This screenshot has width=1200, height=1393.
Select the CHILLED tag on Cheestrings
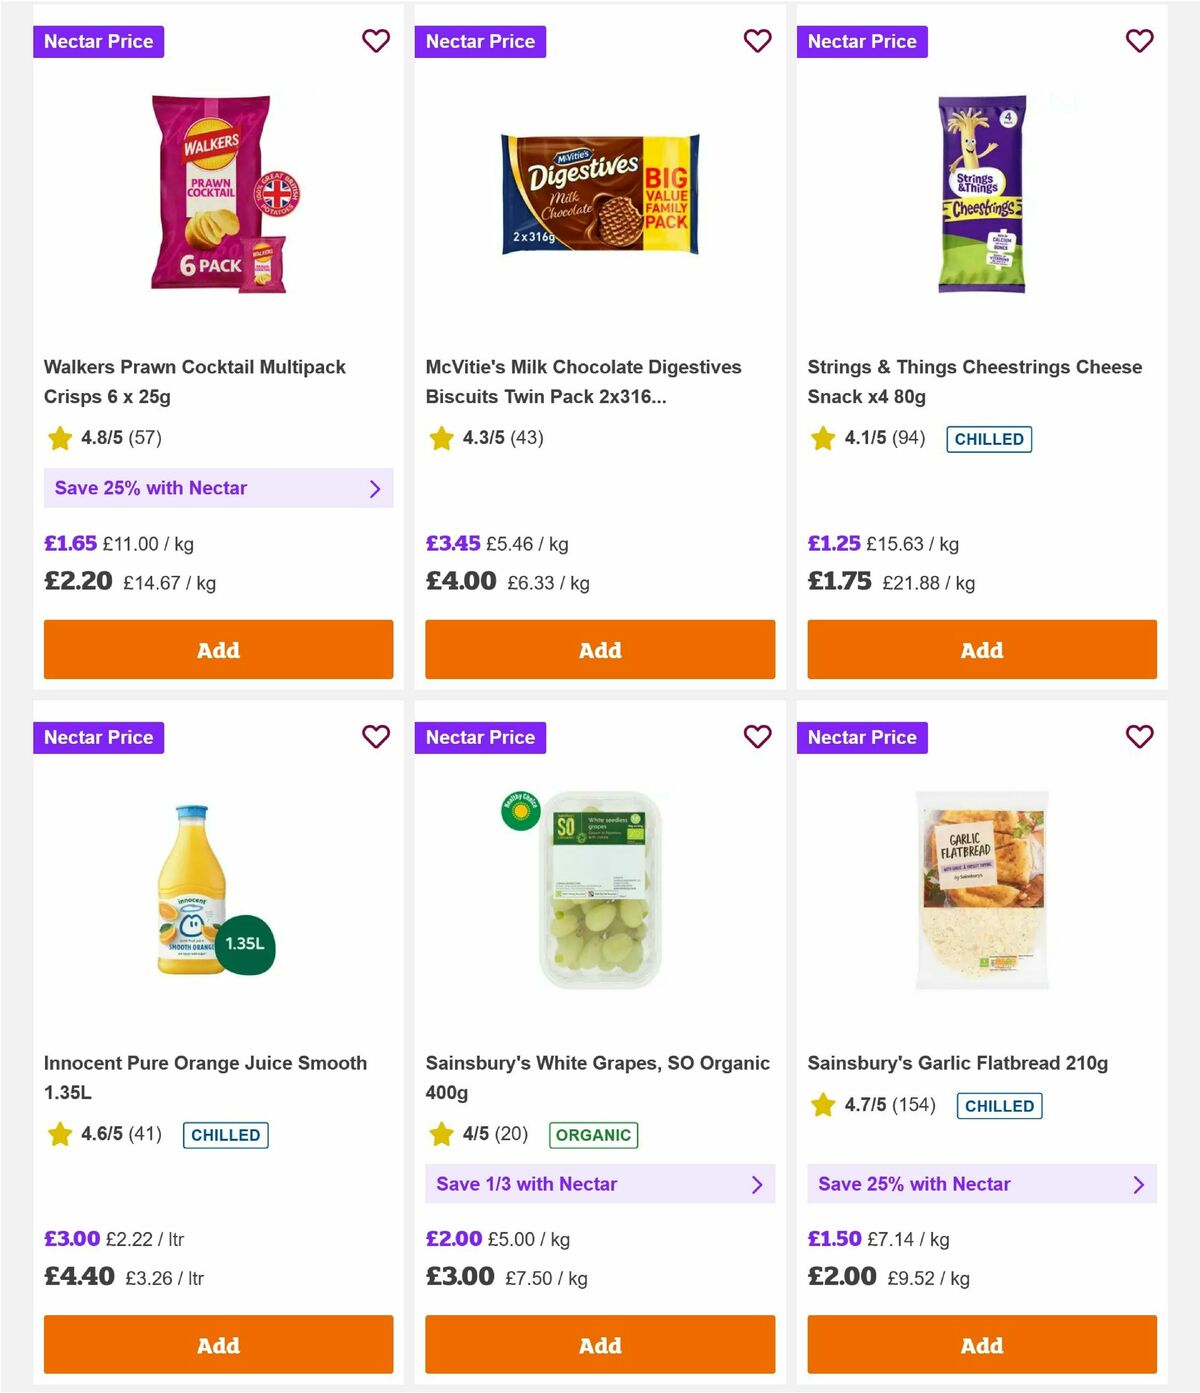989,439
